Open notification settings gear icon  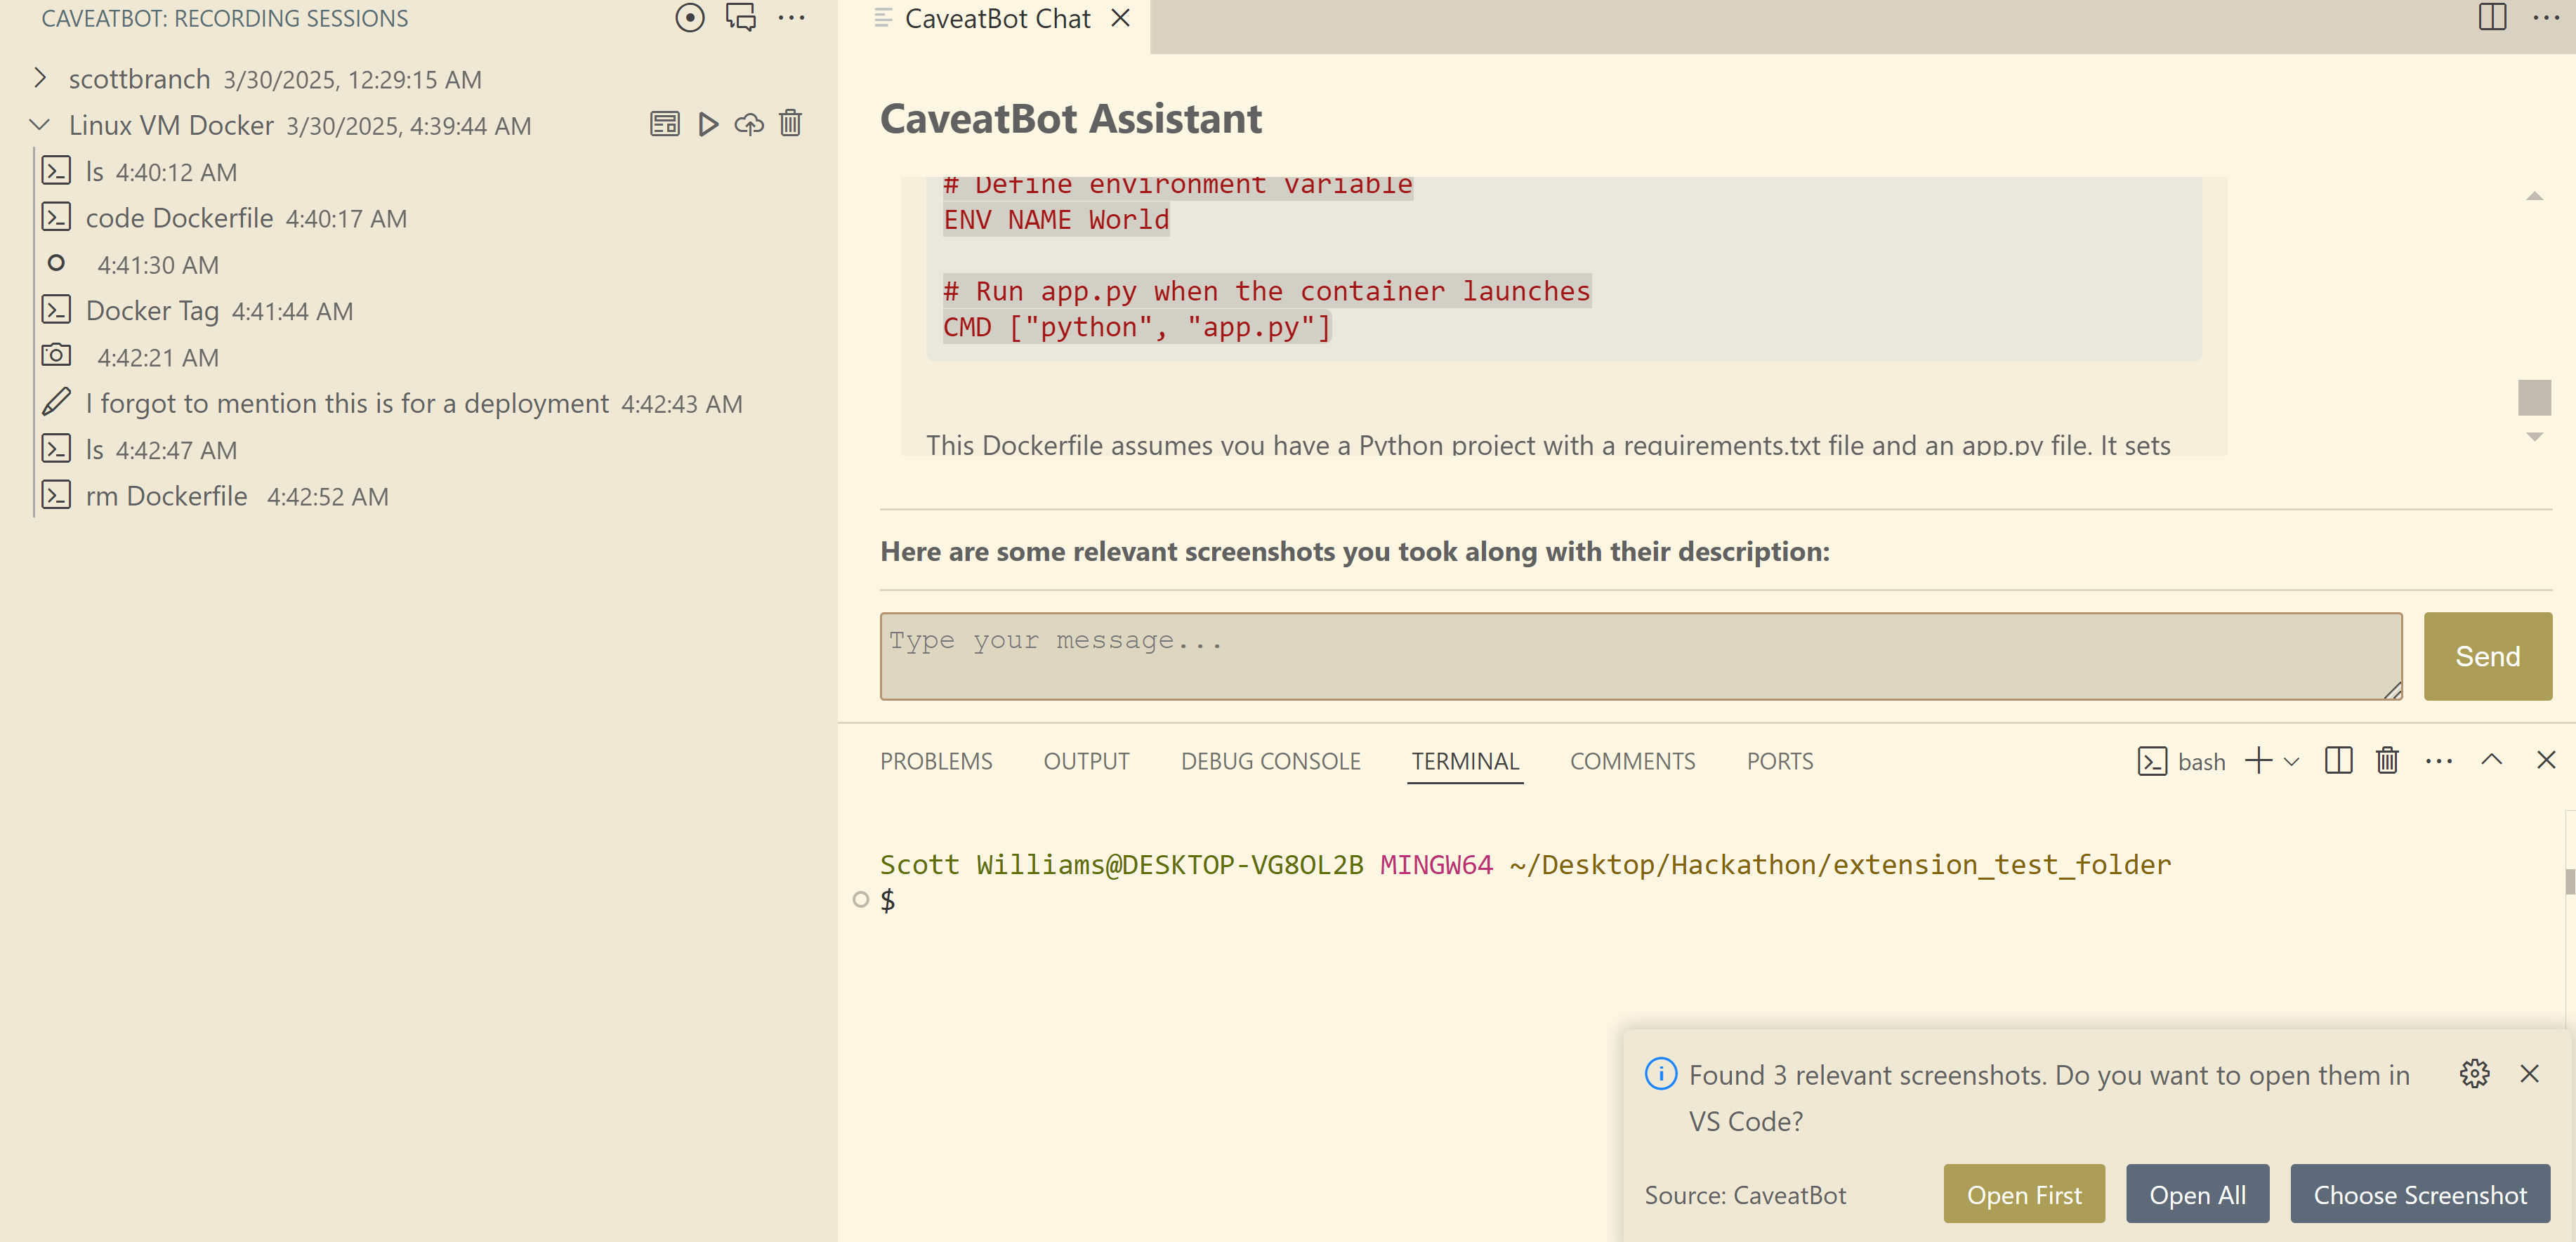click(2474, 1074)
